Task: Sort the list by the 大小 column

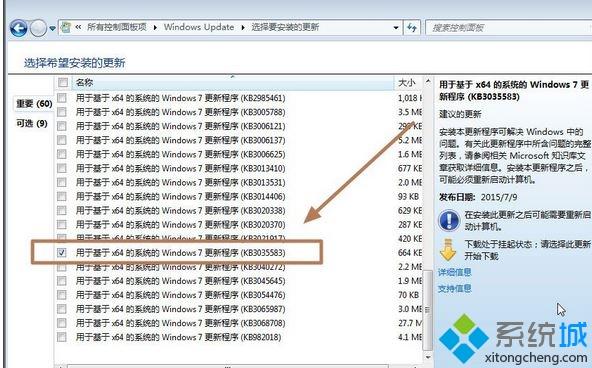Action: (x=407, y=82)
